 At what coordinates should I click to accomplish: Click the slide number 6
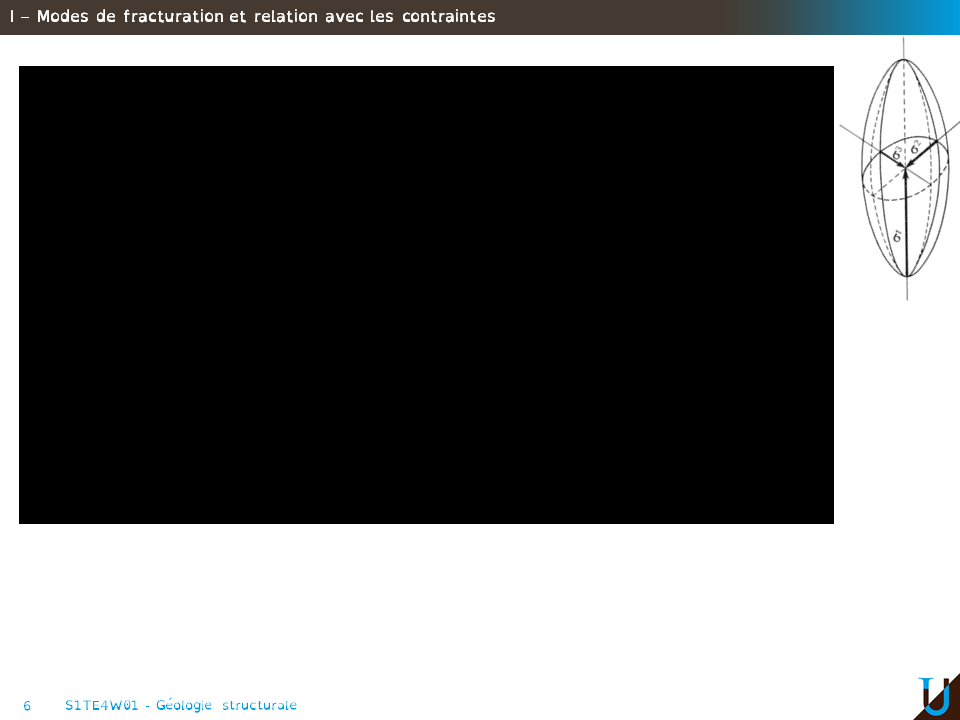(x=27, y=706)
